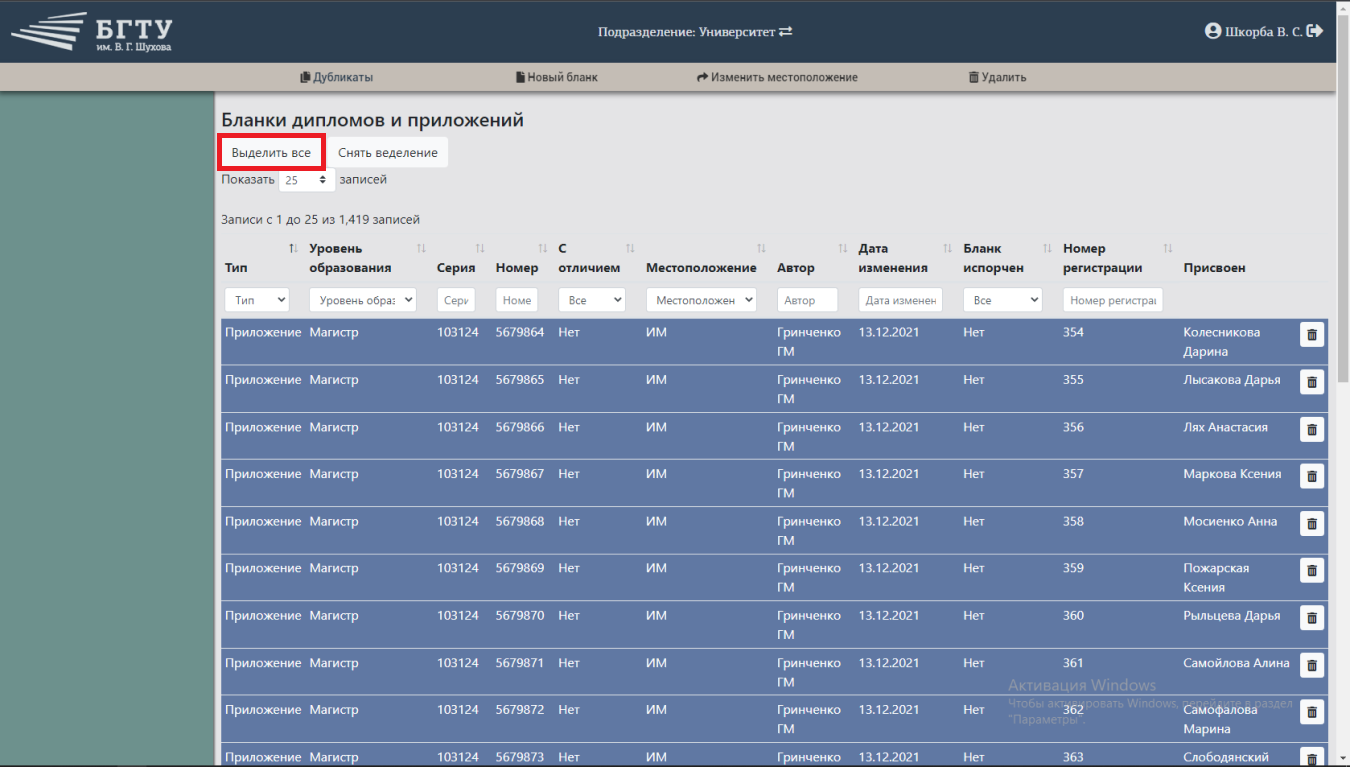This screenshot has height=767, width=1350.
Task: Delete Мосиенко Анна entry using trash icon
Action: (x=1312, y=523)
